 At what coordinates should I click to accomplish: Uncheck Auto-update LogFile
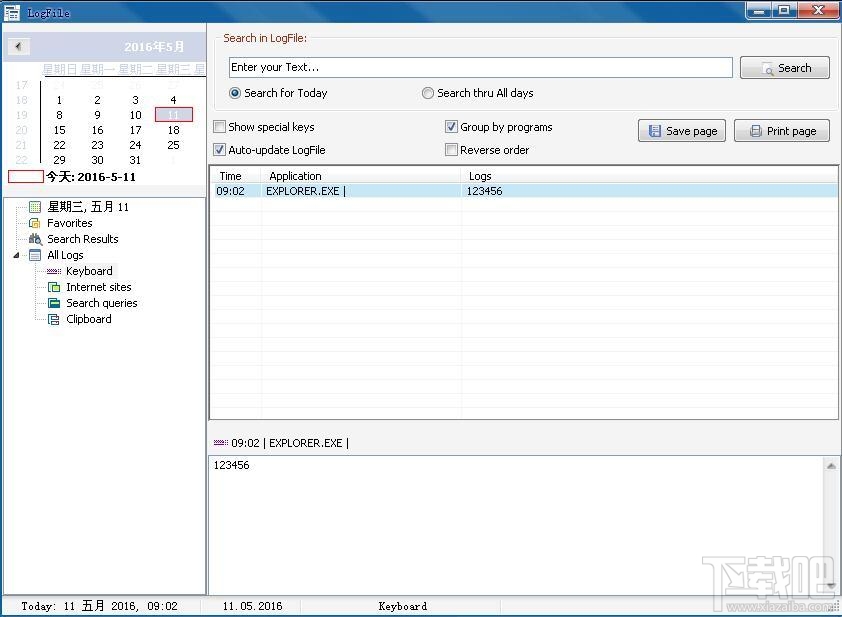pyautogui.click(x=220, y=150)
